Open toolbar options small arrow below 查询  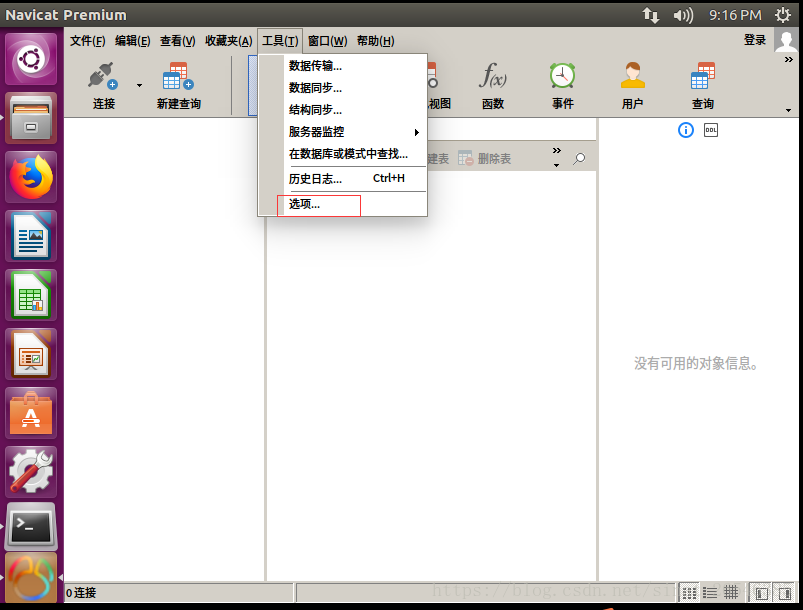(x=788, y=110)
